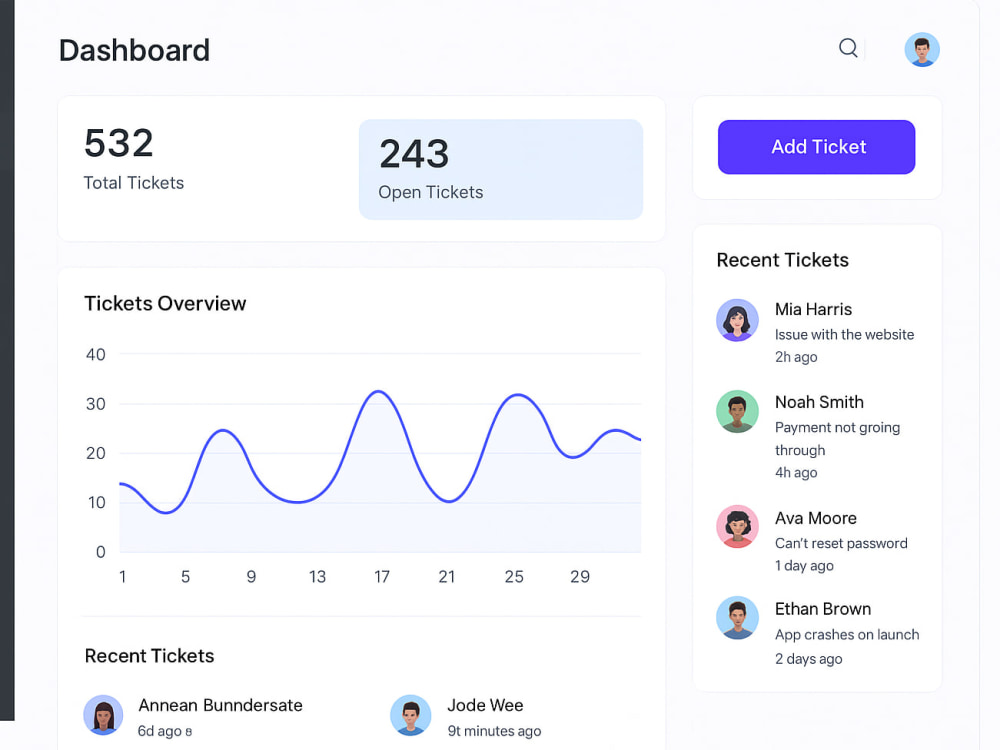Click the 'Payment not groing through' description
The image size is (1000, 750).
point(837,439)
